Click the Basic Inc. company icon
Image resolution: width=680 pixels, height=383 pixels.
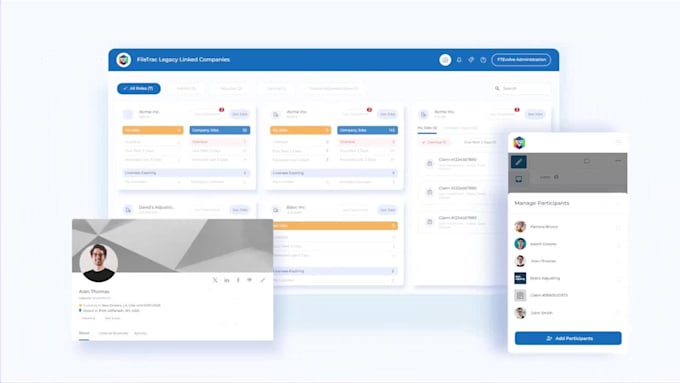tap(276, 210)
